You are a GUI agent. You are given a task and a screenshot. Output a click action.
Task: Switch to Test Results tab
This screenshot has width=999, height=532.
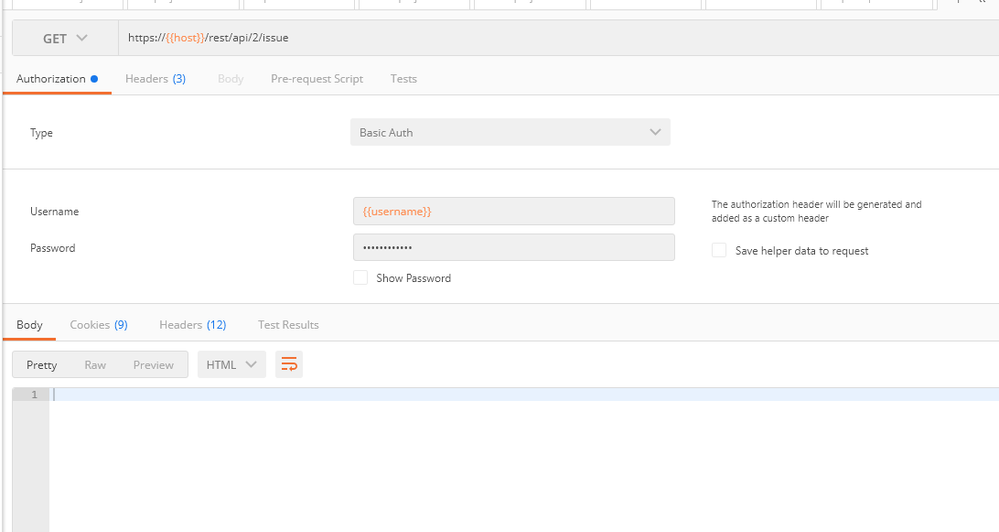tap(288, 325)
